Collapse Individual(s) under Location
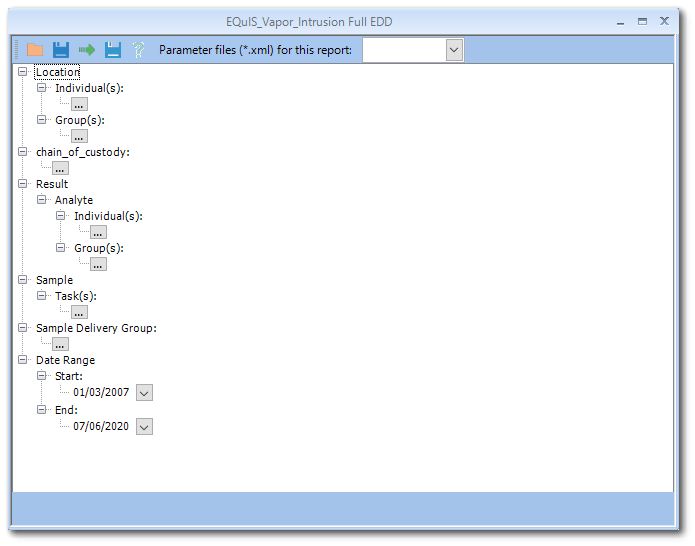The height and width of the screenshot is (546, 695). pos(41,88)
